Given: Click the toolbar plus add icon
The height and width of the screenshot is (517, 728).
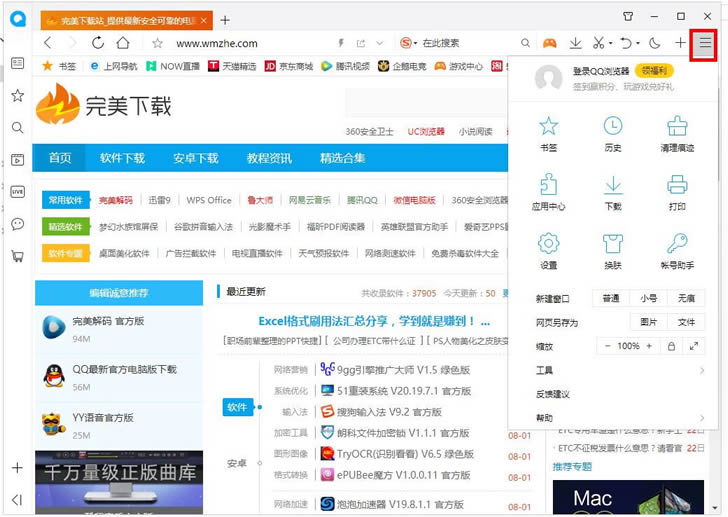Looking at the screenshot, I should point(680,43).
